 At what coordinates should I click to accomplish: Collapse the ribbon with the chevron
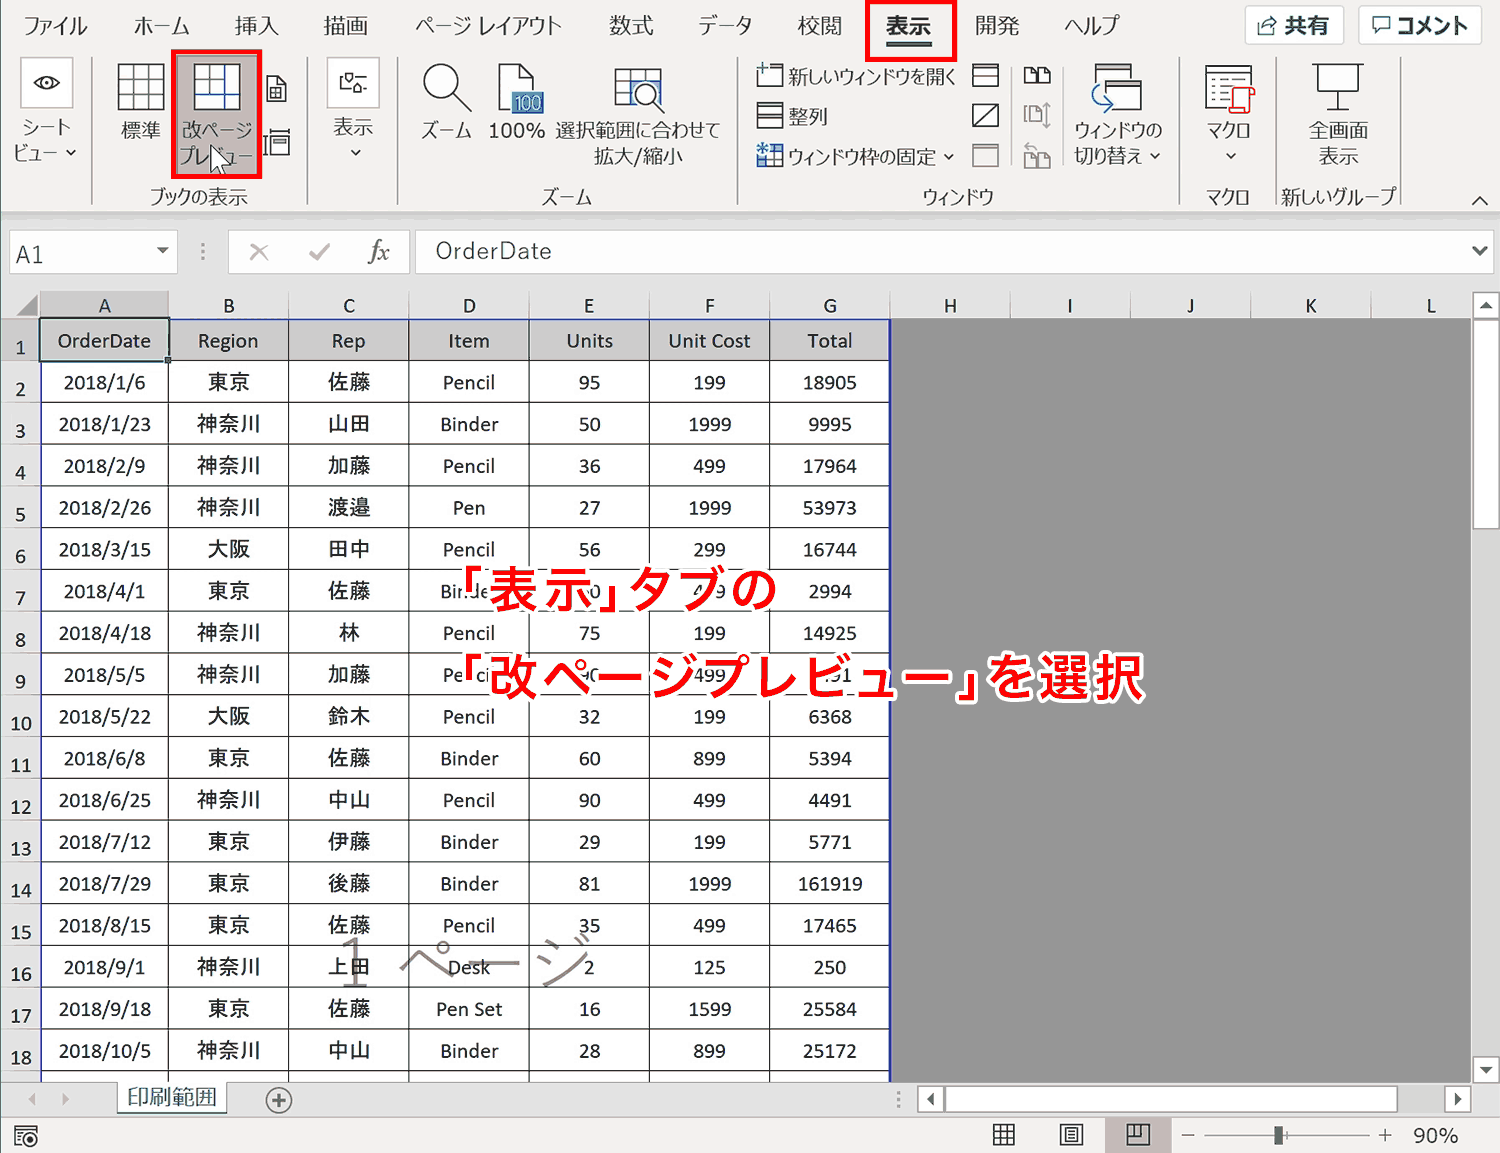tap(1480, 200)
